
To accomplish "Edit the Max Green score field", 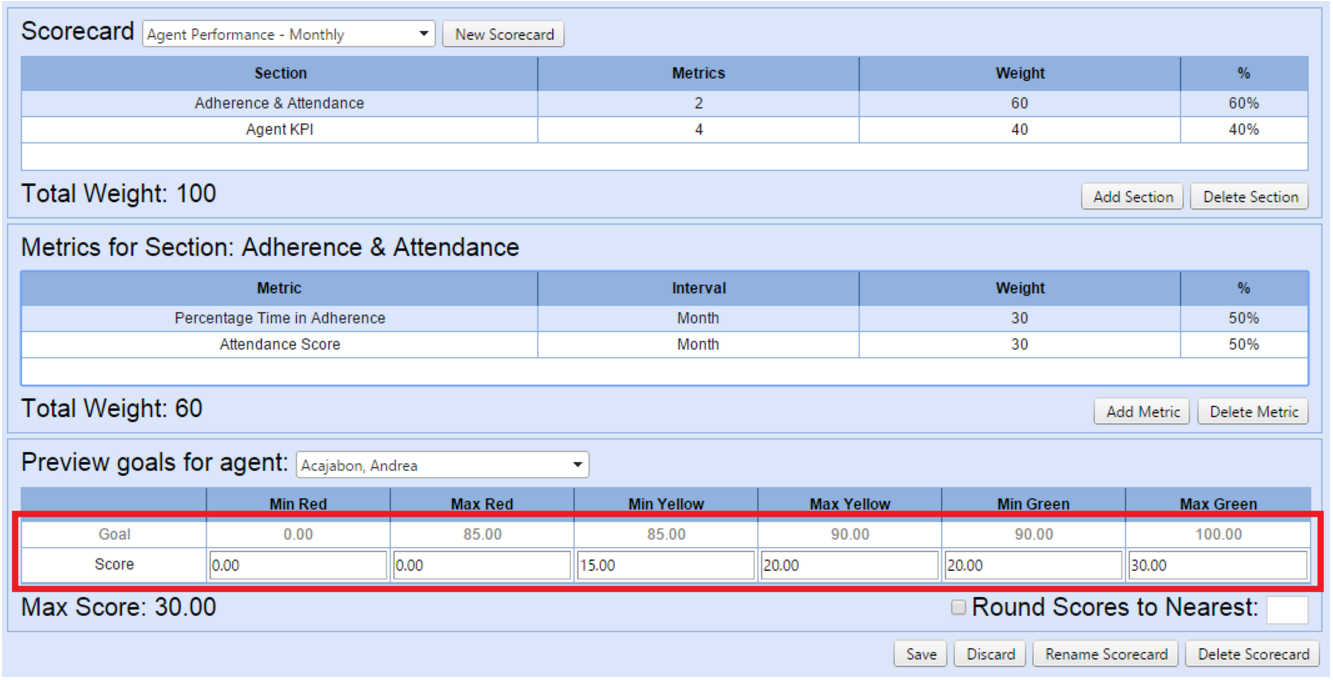I will 1217,565.
